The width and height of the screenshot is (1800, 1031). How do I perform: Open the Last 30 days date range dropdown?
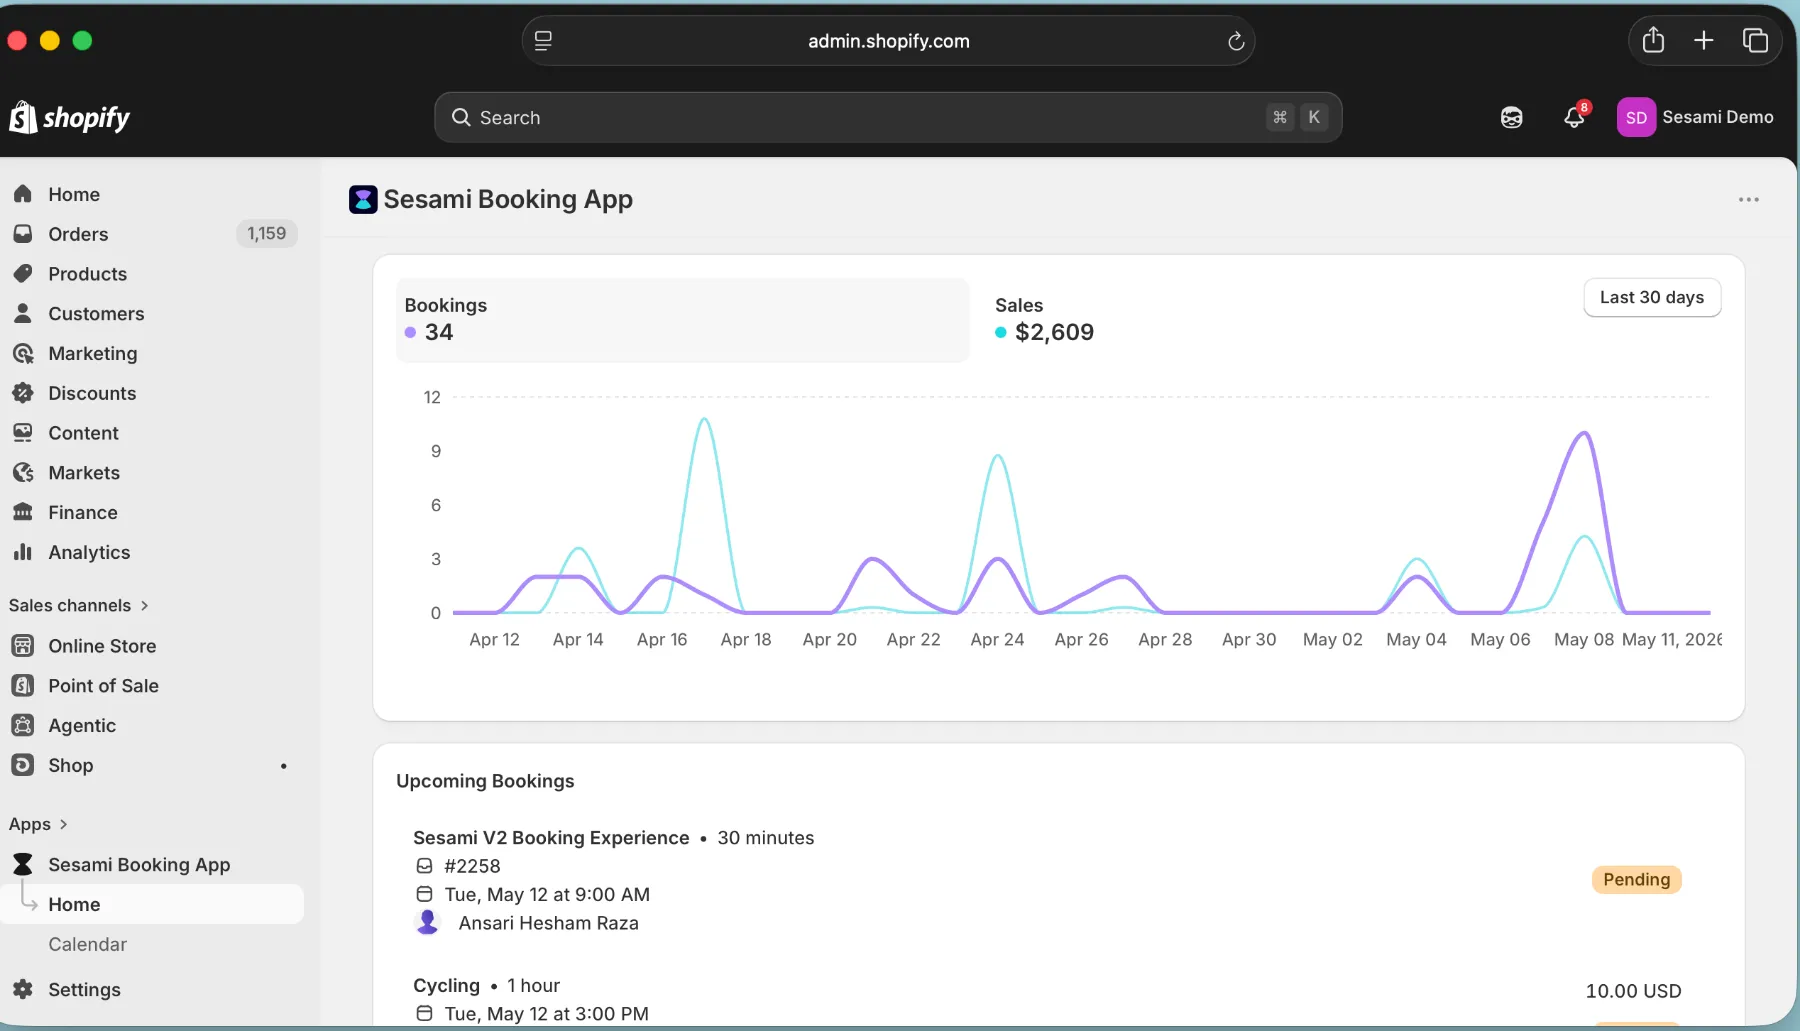[1652, 297]
